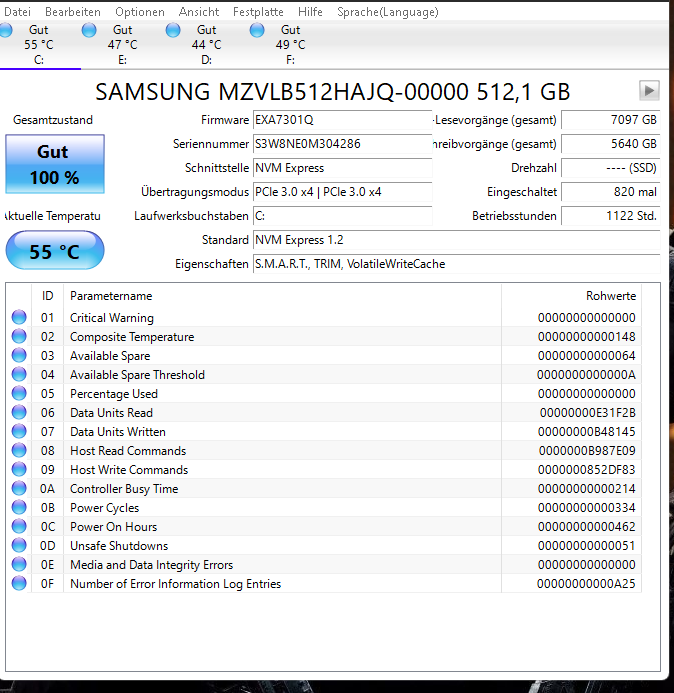This screenshot has height=693, width=674.
Task: Click the status icon for Critical Warning
Action: pos(19,317)
